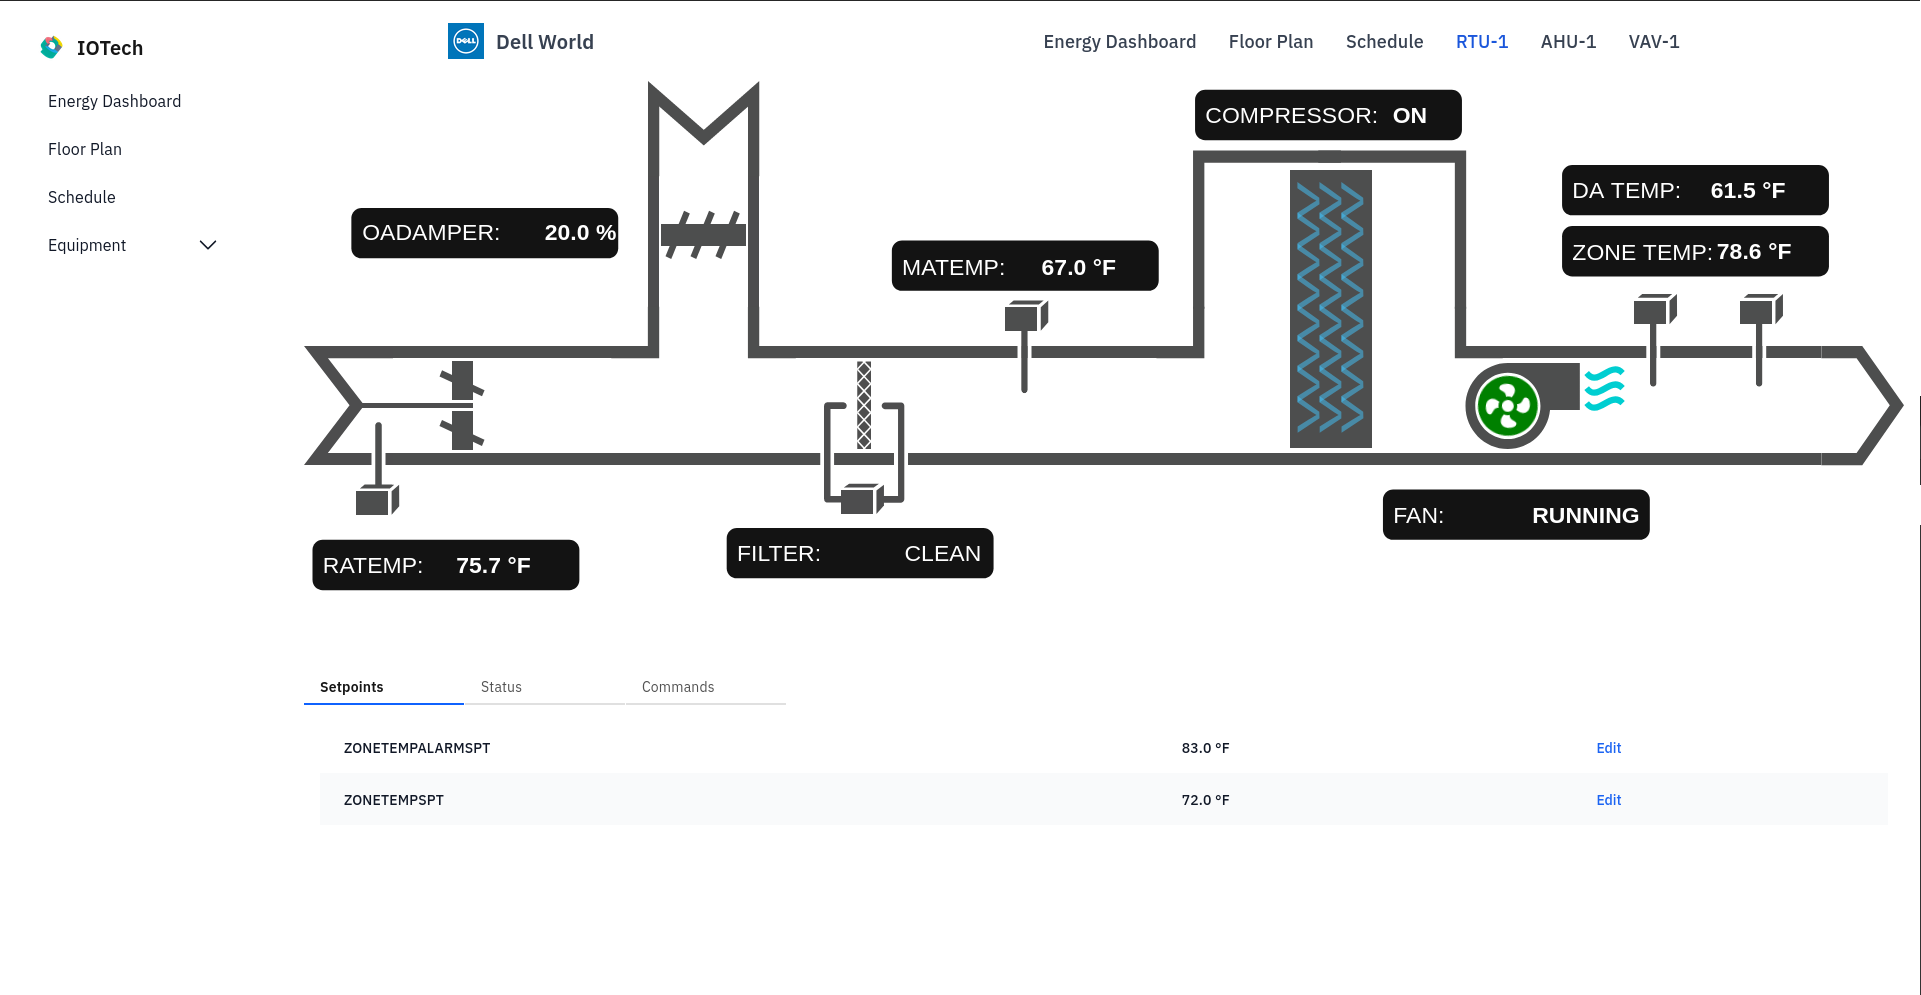
Task: Click the mixed air temperature sensor
Action: [x=1026, y=345]
